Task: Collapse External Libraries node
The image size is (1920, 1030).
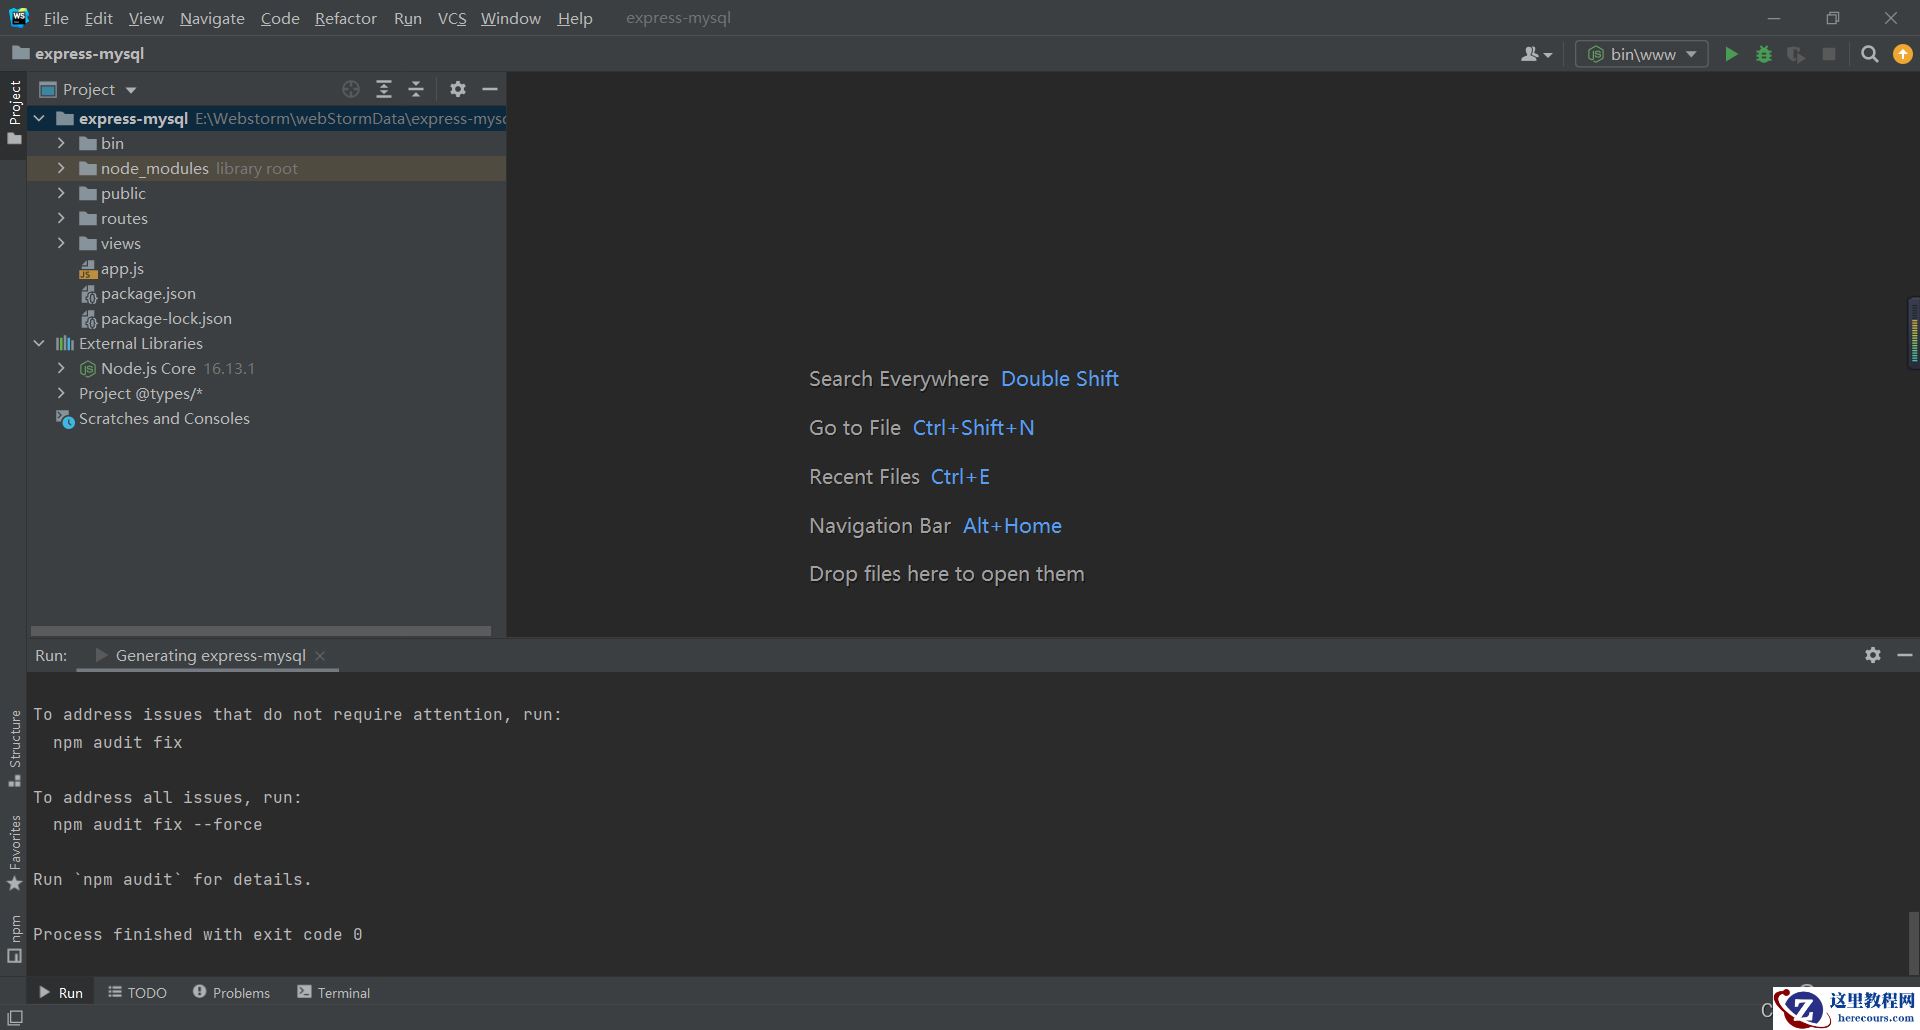Action: point(39,343)
